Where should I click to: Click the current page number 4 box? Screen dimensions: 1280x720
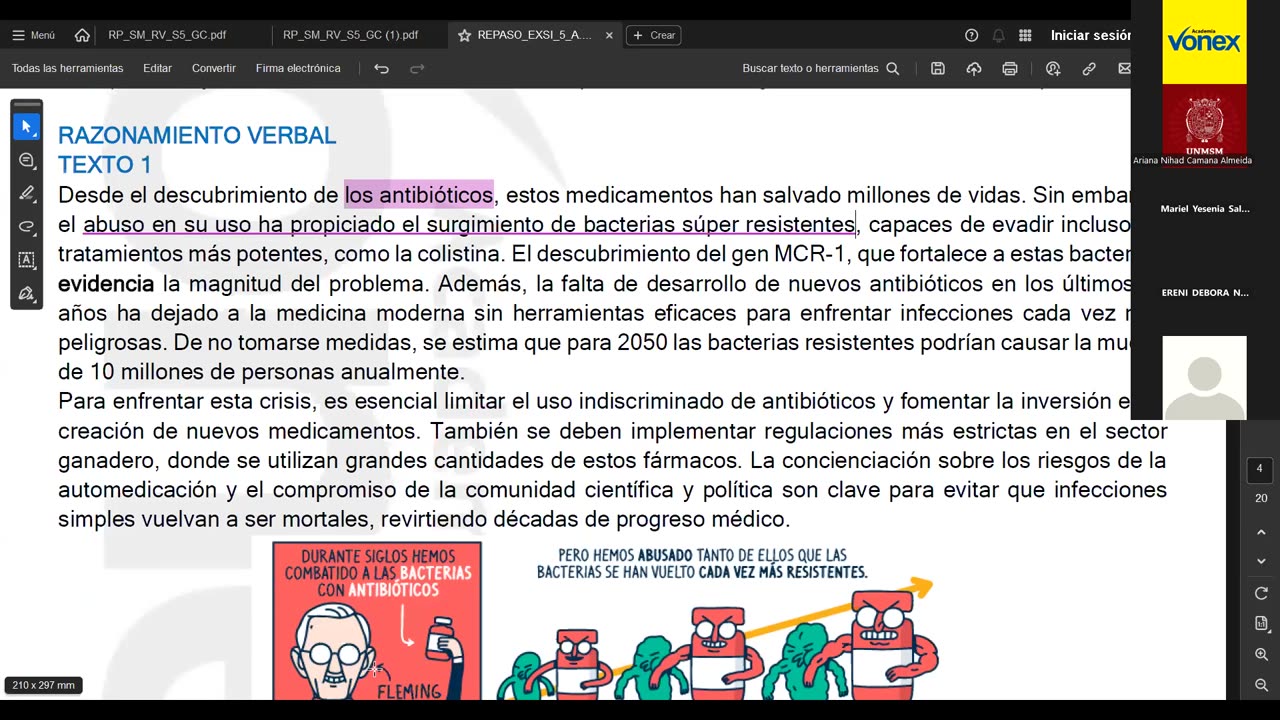pyautogui.click(x=1259, y=469)
